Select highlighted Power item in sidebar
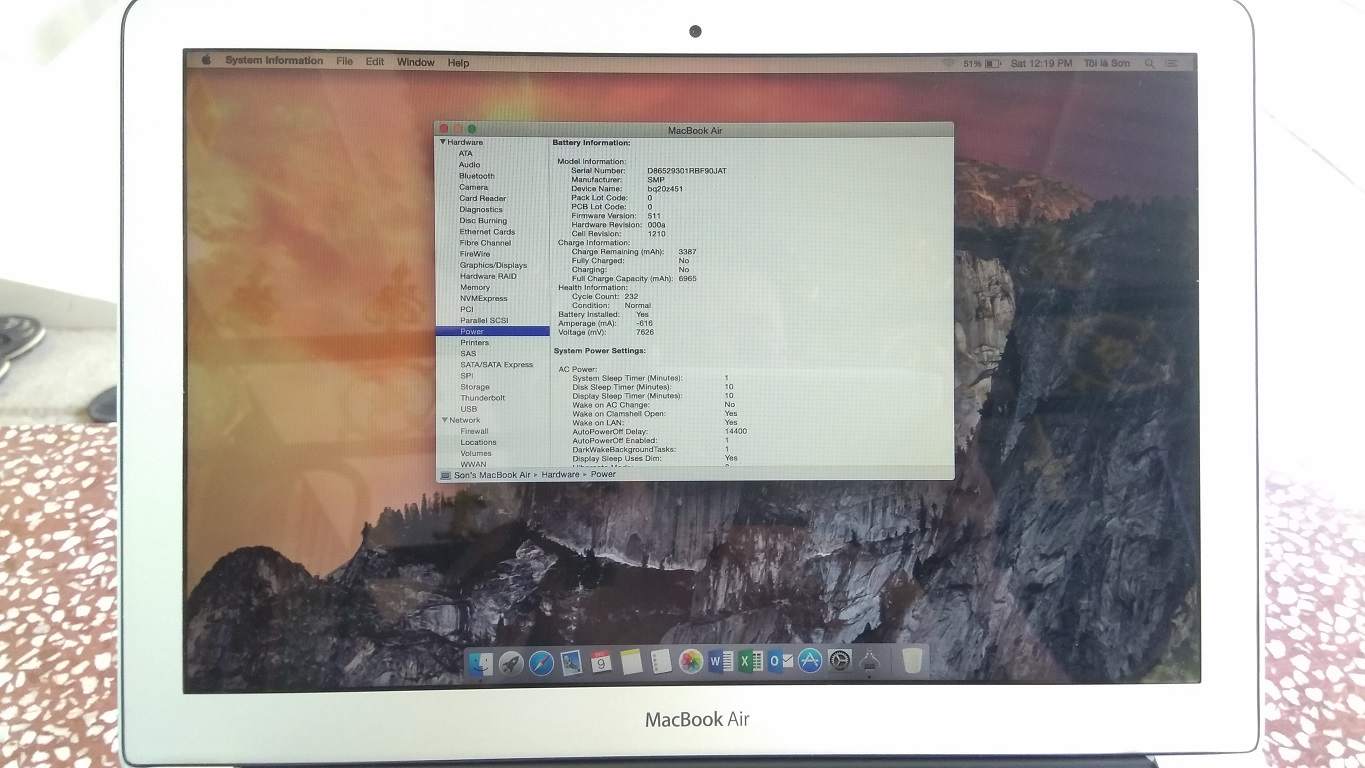Screen dimensions: 1365x768 point(492,331)
